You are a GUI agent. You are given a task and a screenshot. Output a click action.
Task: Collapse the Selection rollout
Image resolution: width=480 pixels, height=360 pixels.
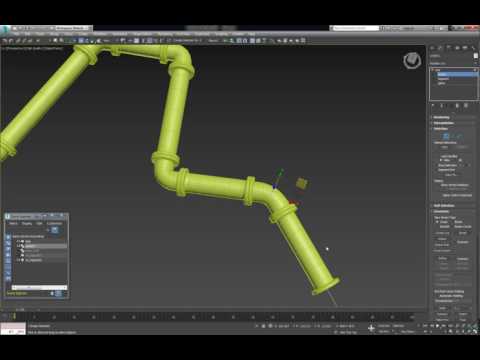point(453,129)
